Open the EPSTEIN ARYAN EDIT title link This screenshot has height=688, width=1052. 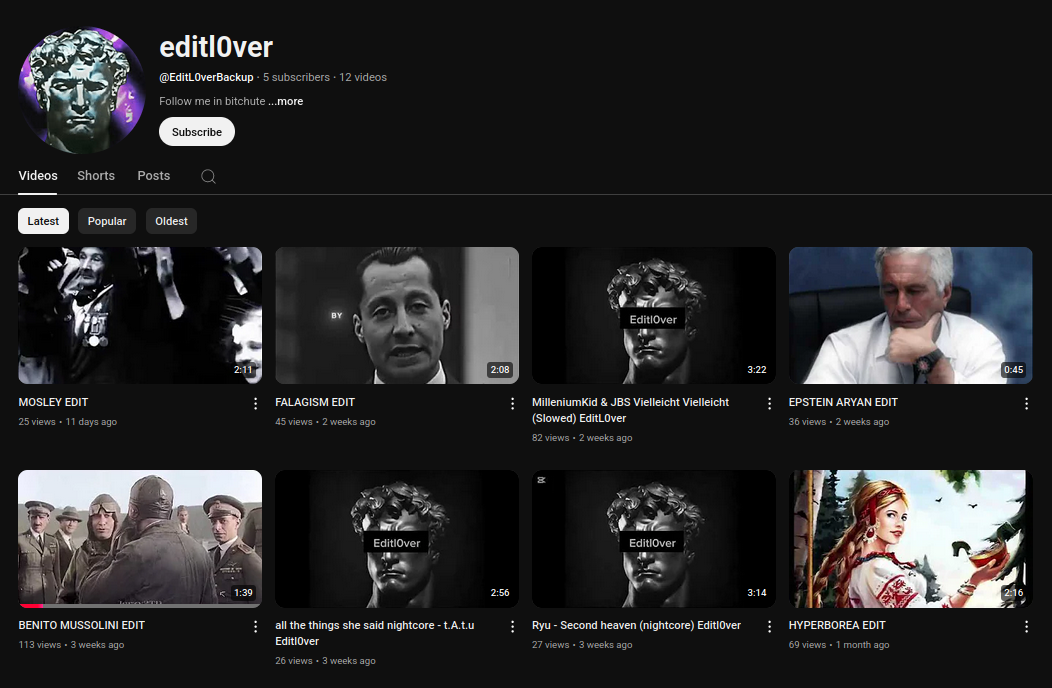[x=843, y=402]
